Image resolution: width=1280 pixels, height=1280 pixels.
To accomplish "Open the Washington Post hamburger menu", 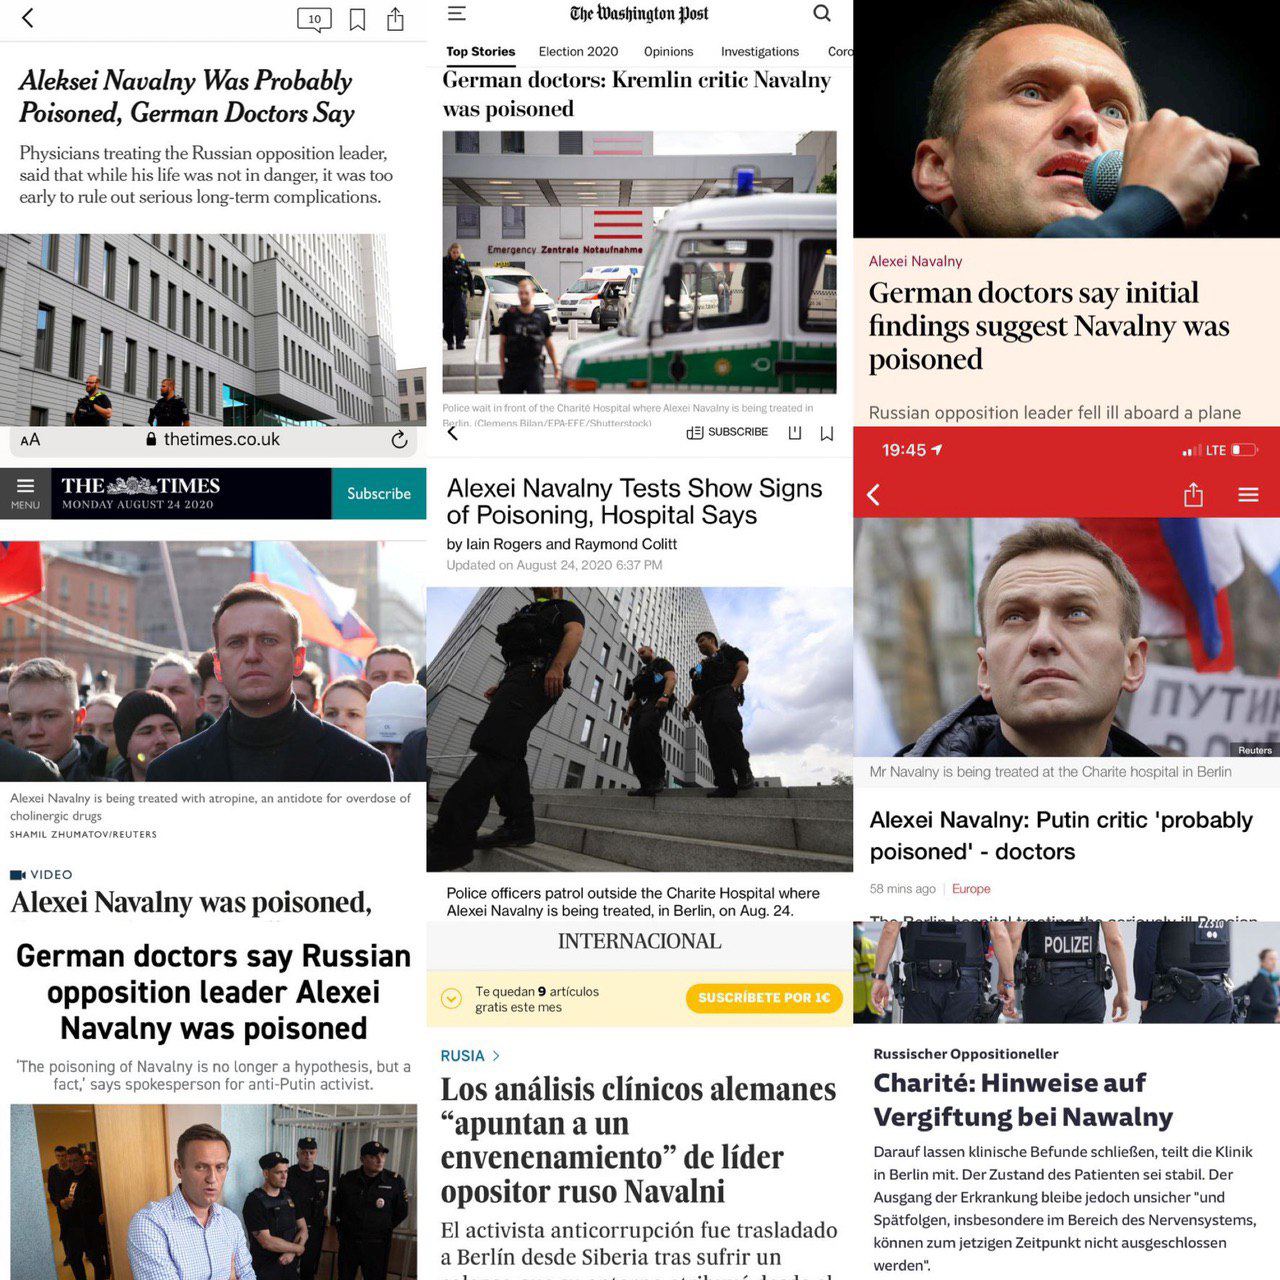I will click(x=456, y=13).
